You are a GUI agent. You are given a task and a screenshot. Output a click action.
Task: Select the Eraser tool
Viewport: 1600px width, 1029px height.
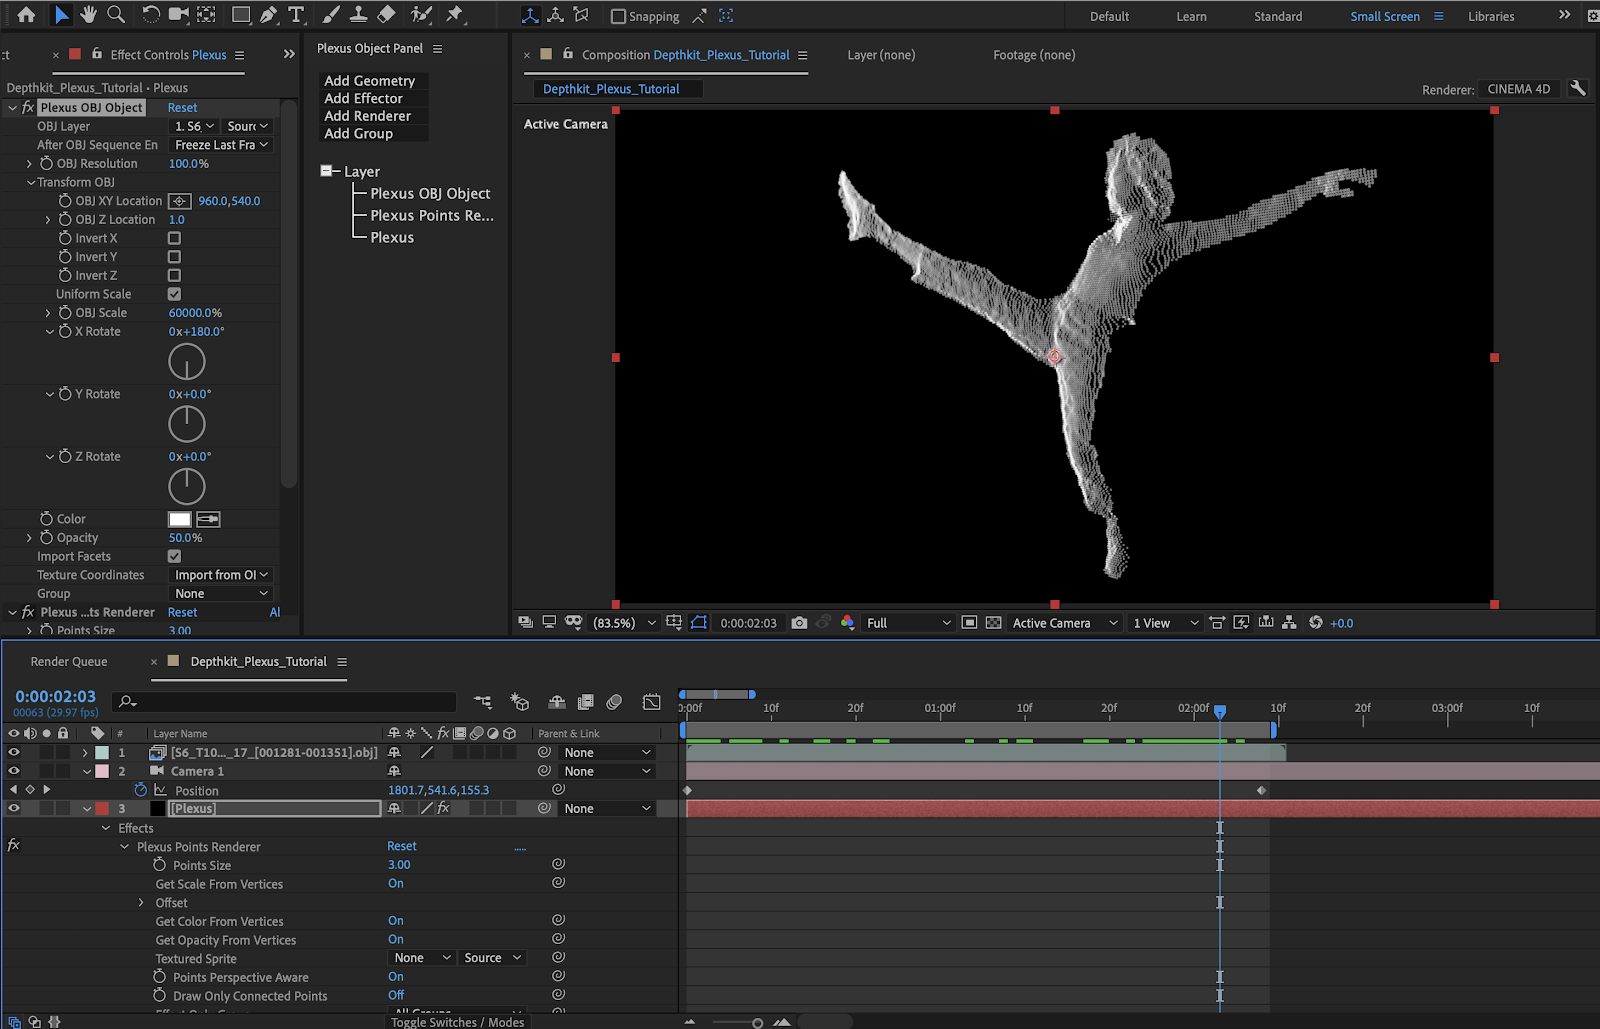pyautogui.click(x=386, y=14)
